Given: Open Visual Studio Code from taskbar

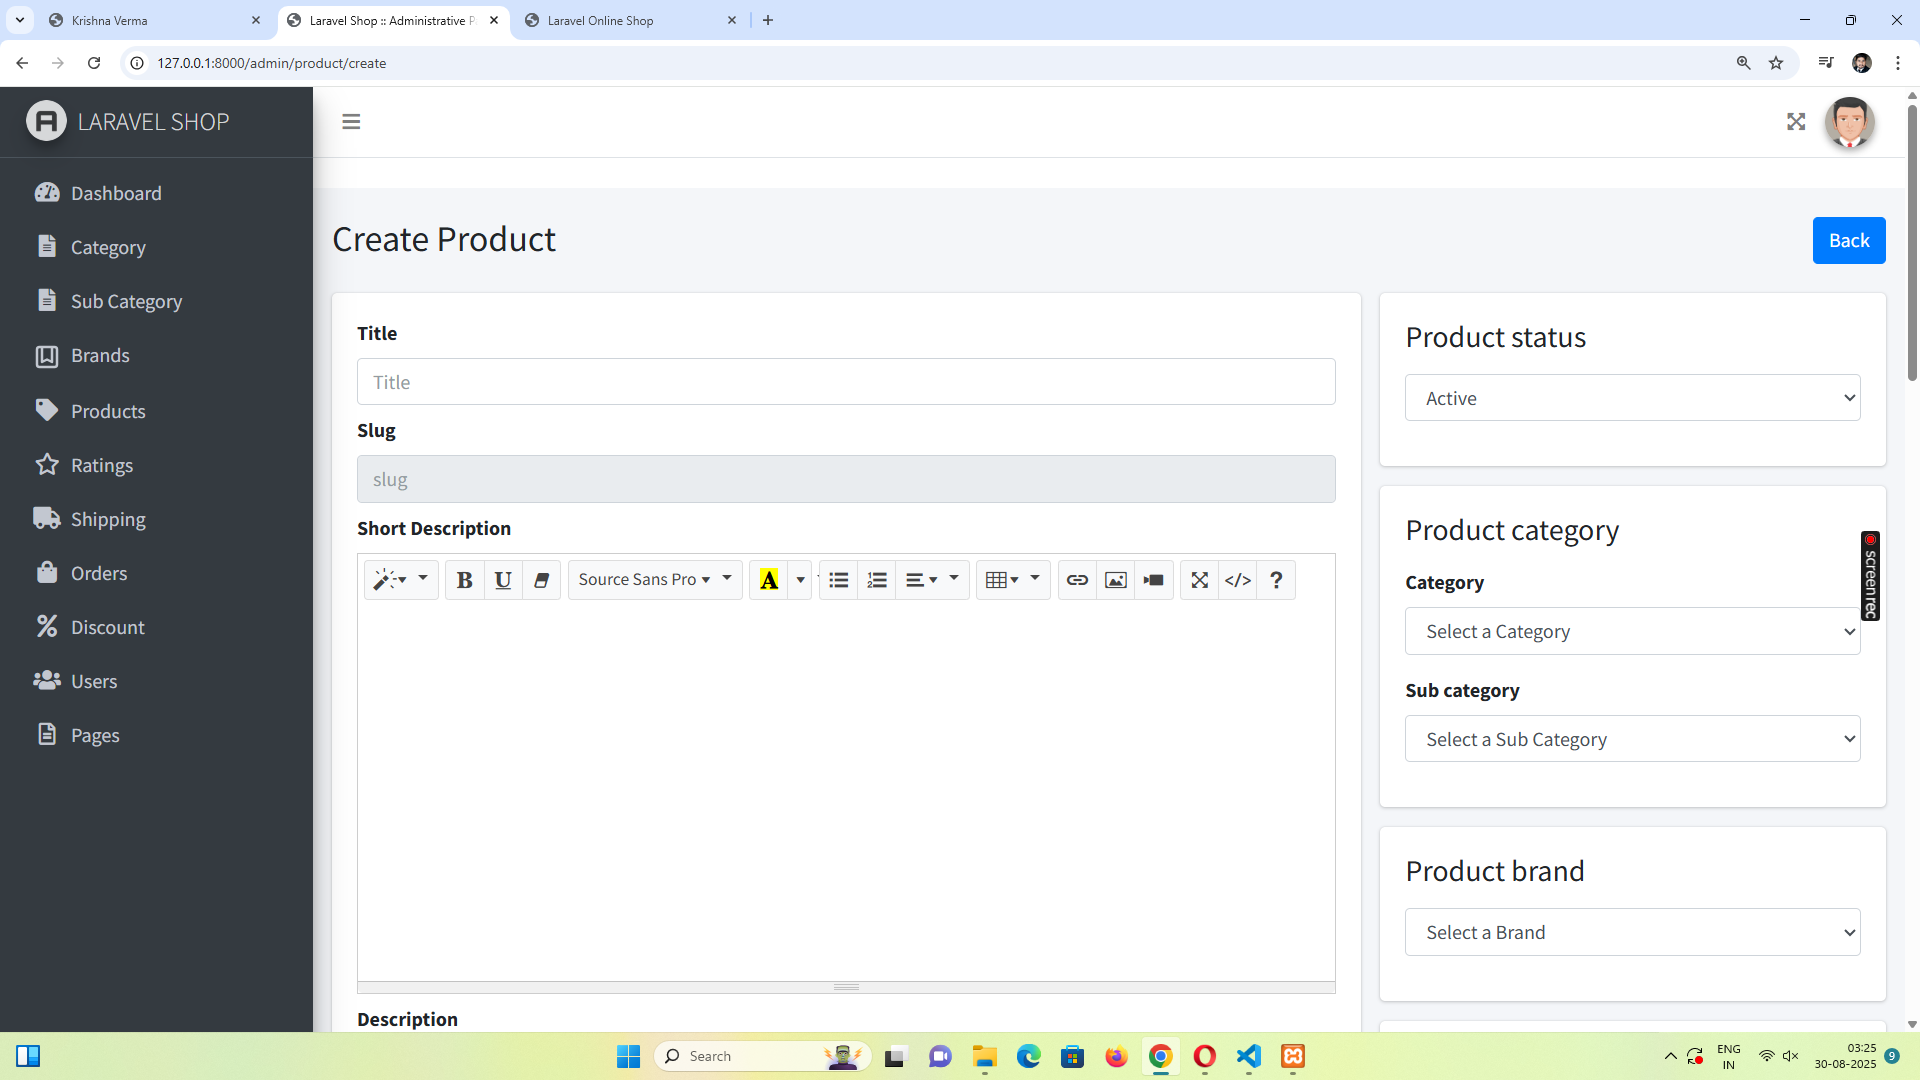Looking at the screenshot, I should (x=1248, y=1056).
